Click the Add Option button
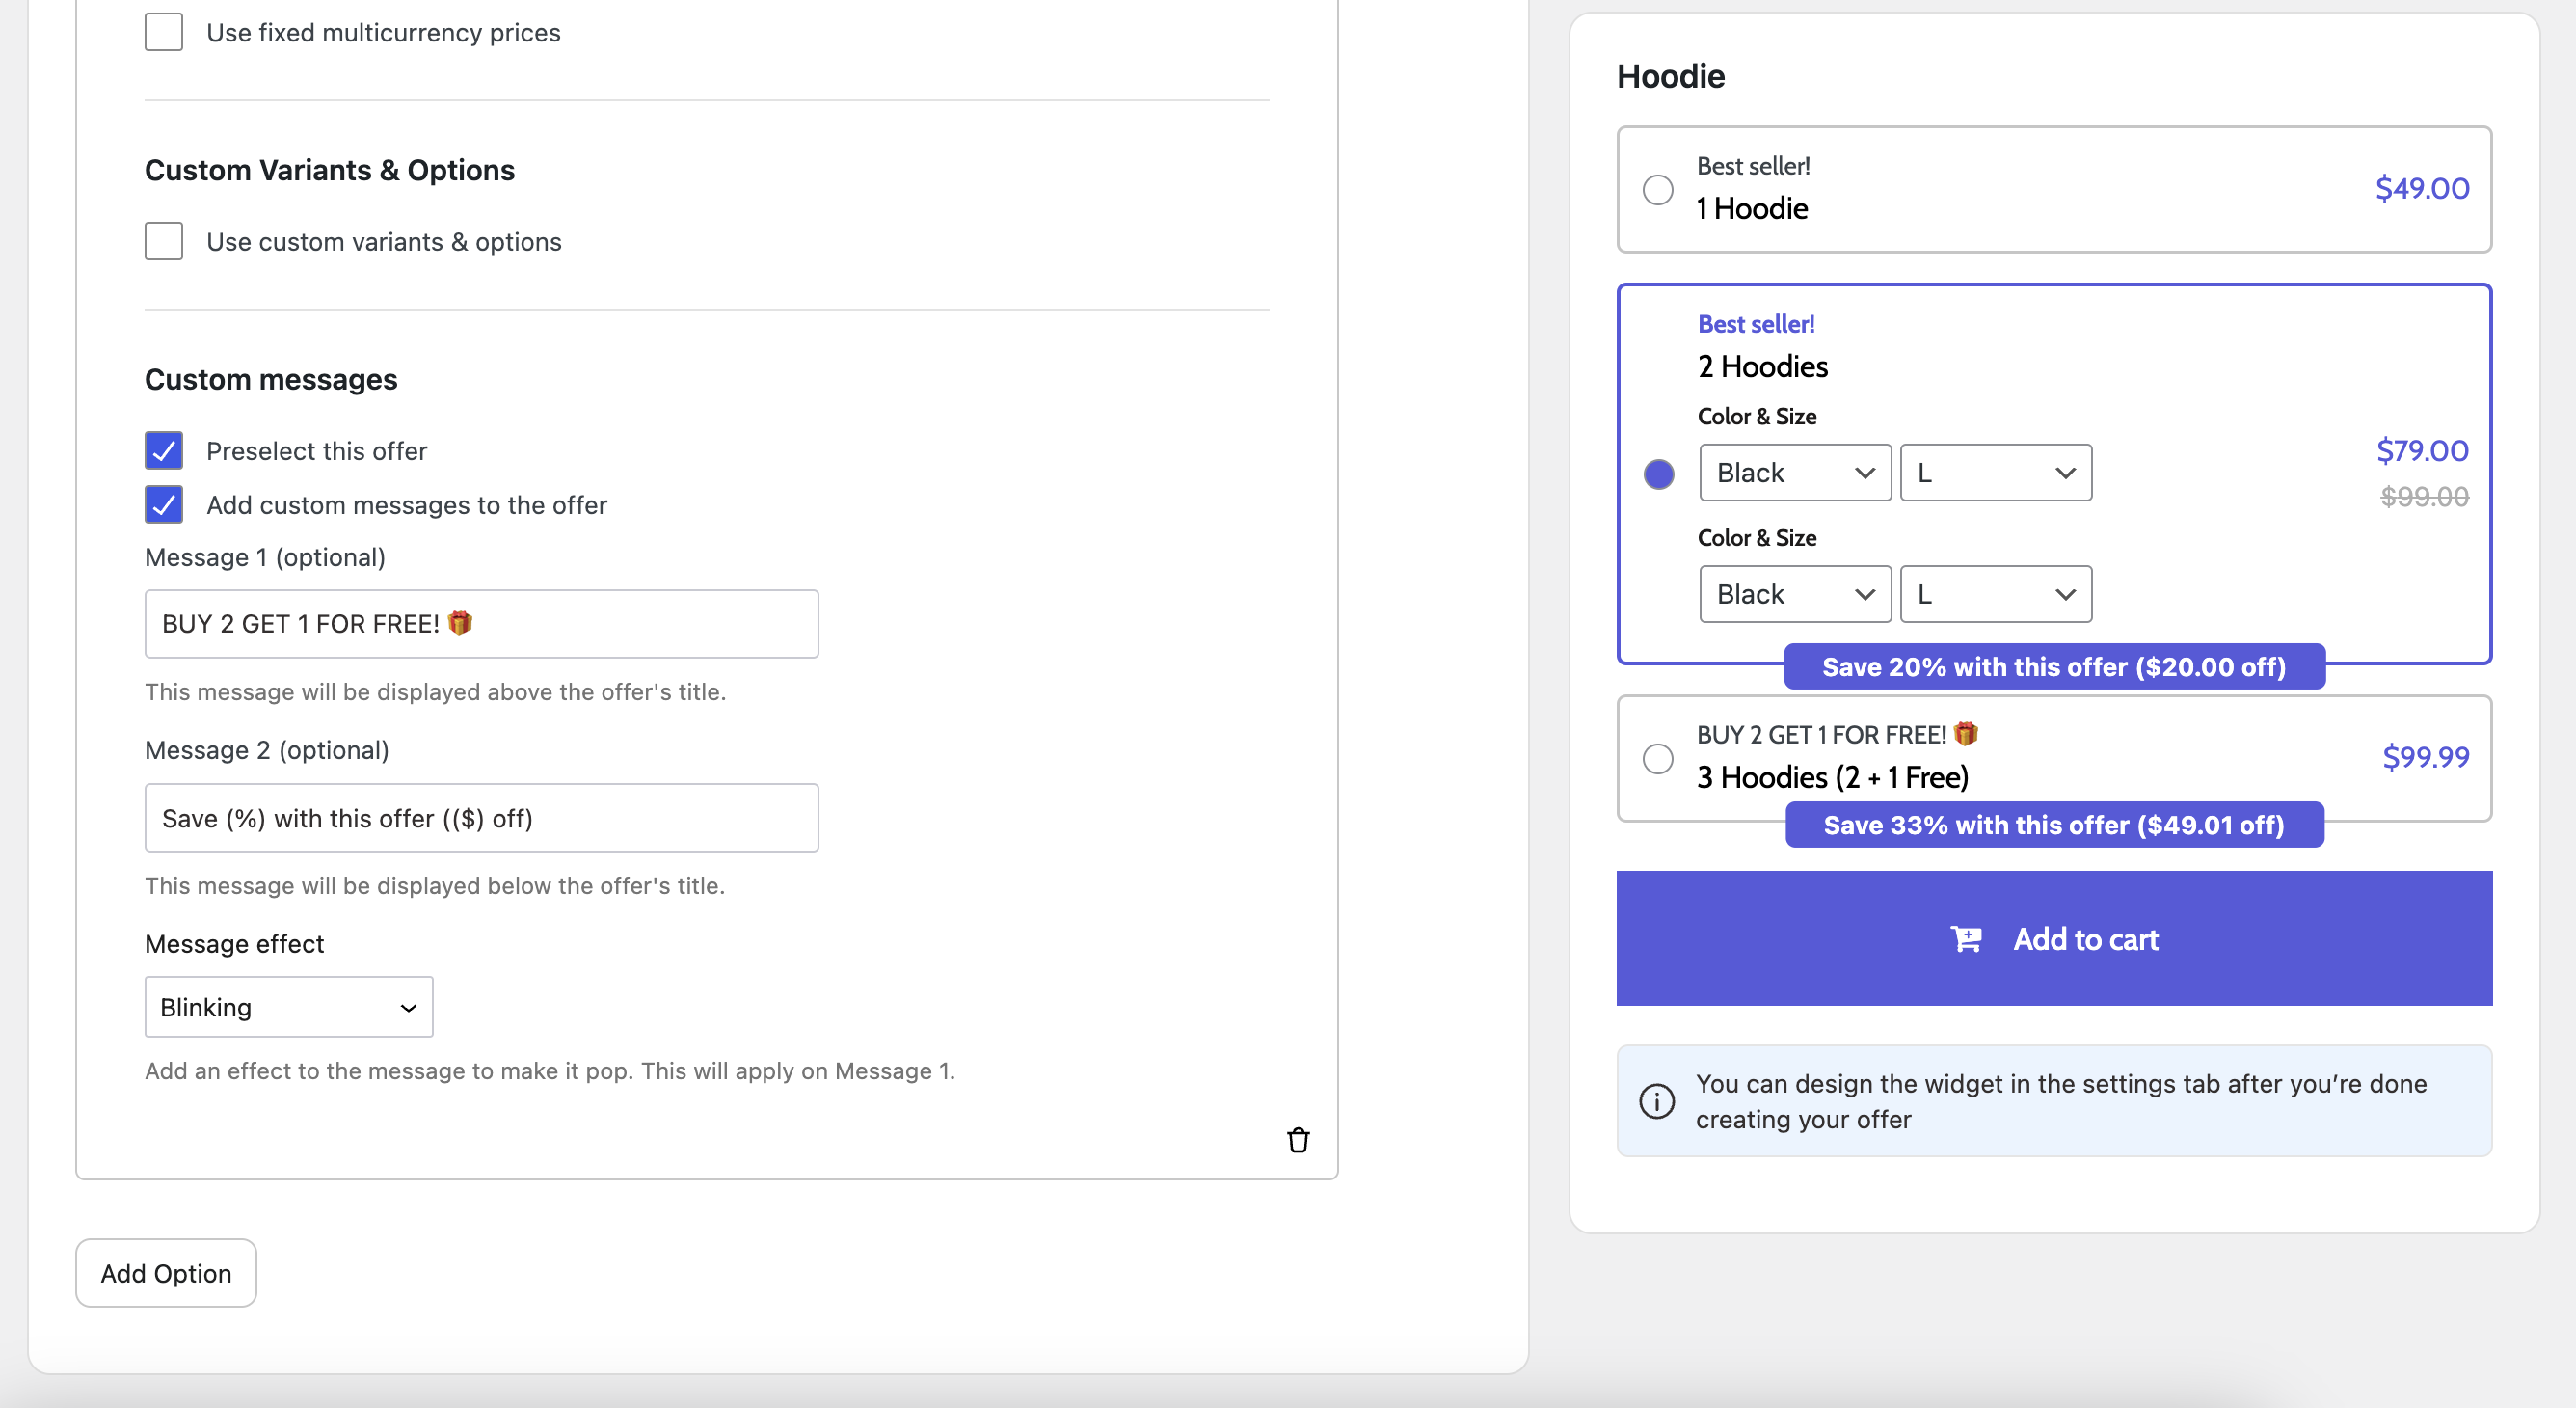The image size is (2576, 1408). click(x=165, y=1273)
